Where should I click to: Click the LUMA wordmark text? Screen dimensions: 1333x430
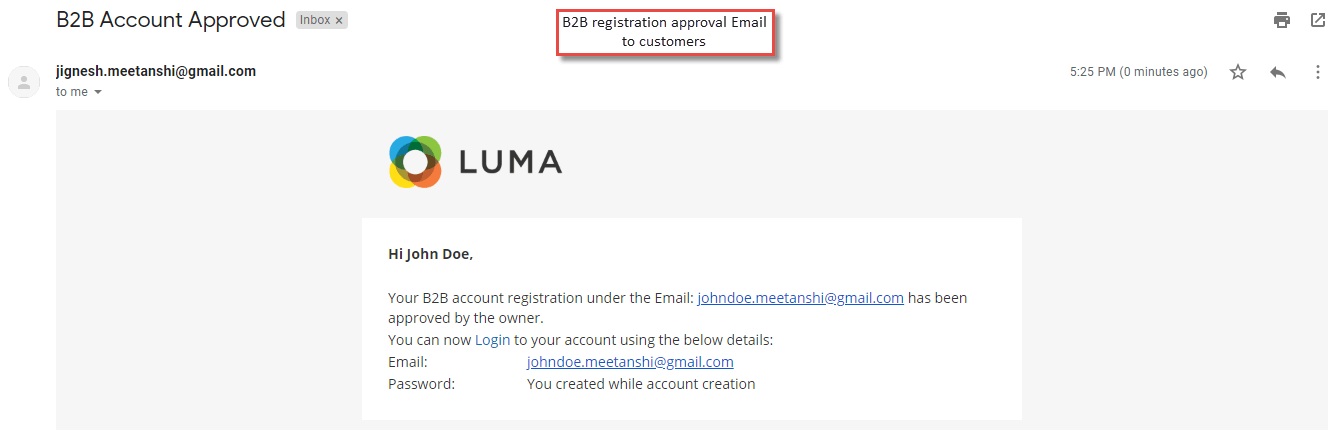(x=510, y=162)
